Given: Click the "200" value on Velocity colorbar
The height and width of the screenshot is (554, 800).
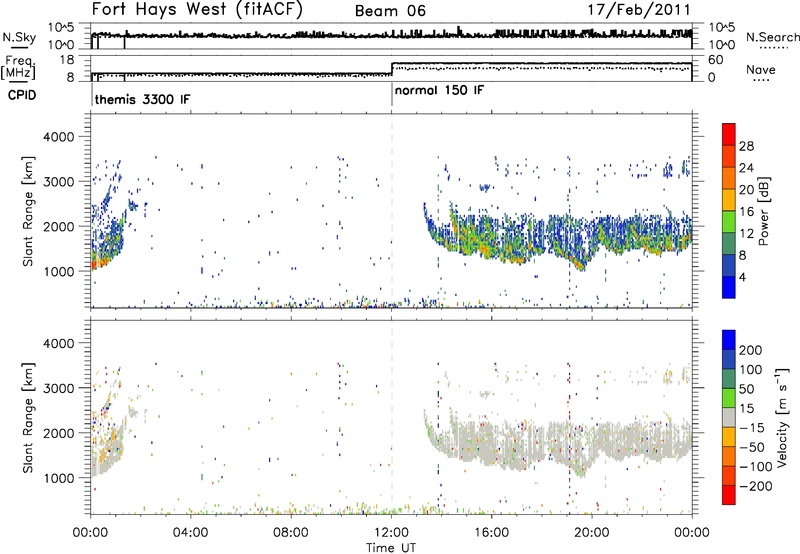Looking at the screenshot, I should point(751,350).
